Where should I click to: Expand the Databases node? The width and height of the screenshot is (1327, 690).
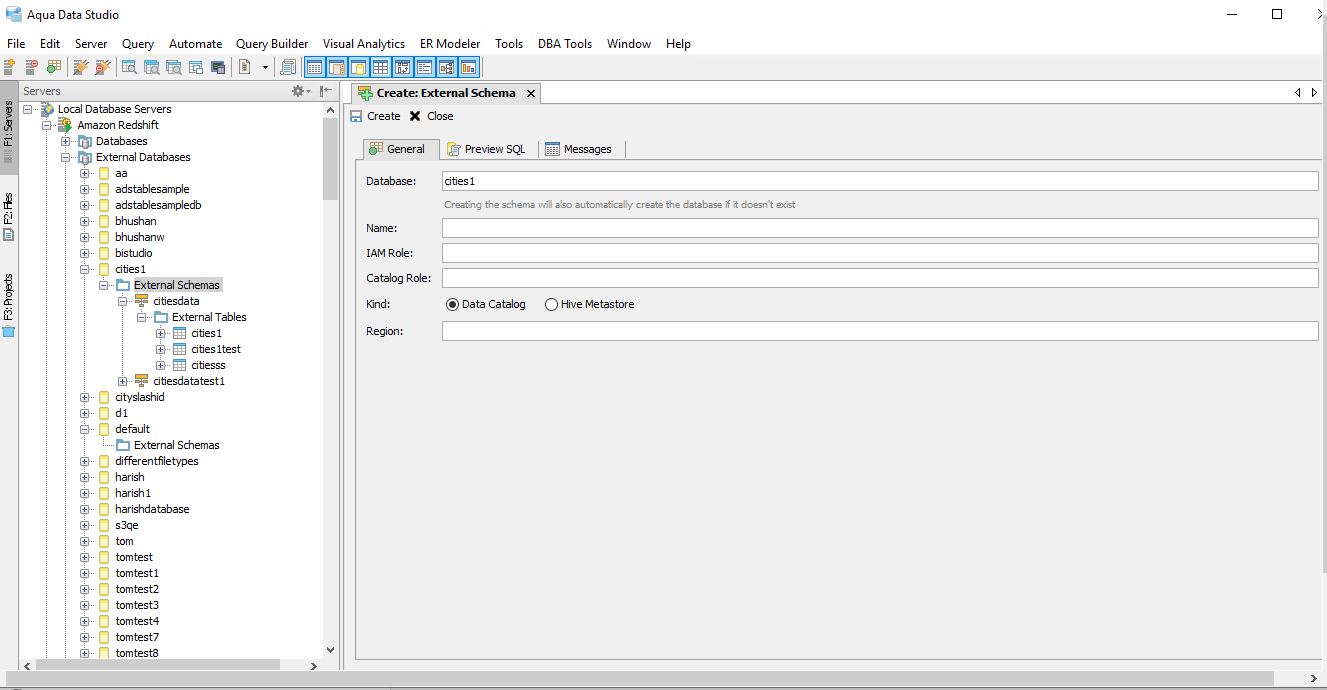pyautogui.click(x=66, y=141)
